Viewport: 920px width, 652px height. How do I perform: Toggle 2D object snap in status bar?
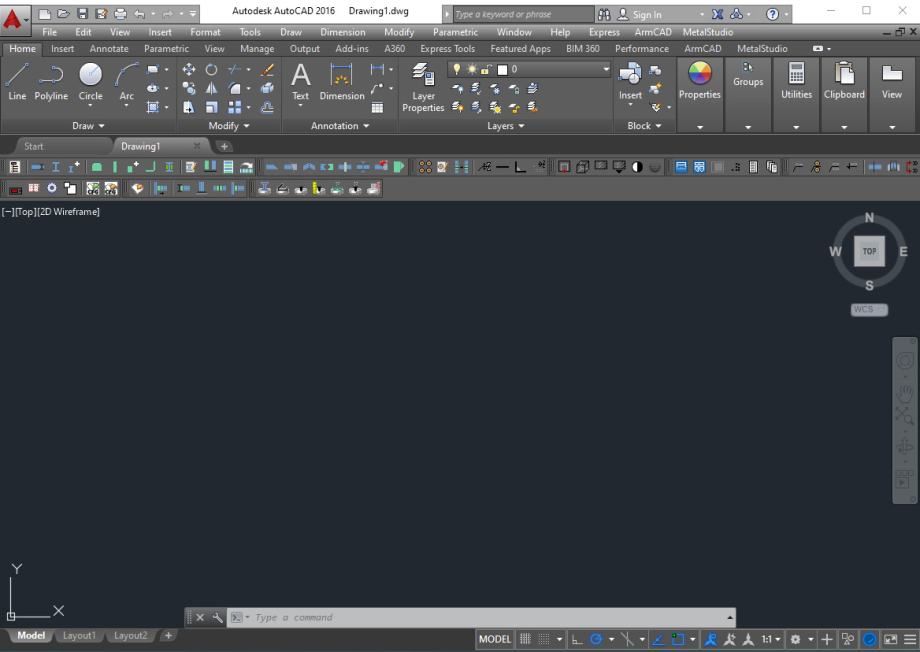coord(678,639)
